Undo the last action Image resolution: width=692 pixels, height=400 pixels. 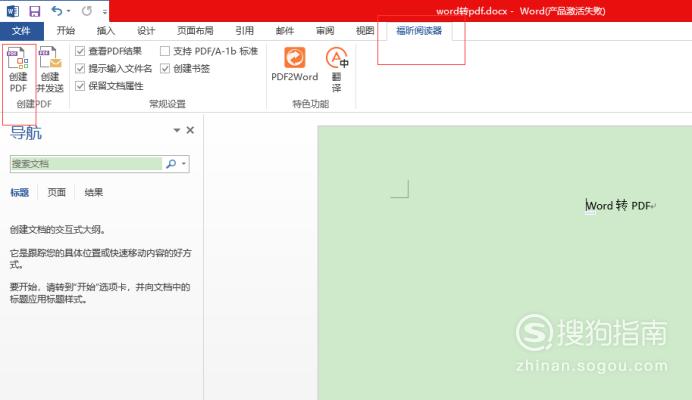(x=57, y=11)
